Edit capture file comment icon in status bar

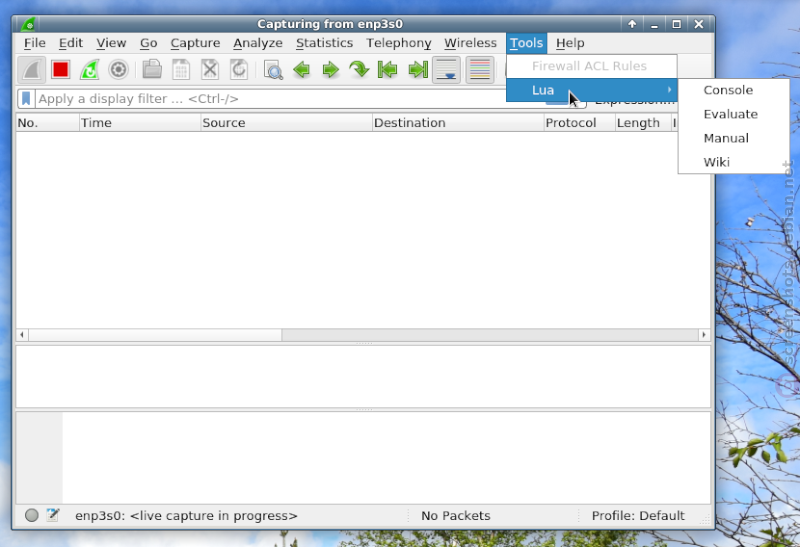click(x=53, y=515)
